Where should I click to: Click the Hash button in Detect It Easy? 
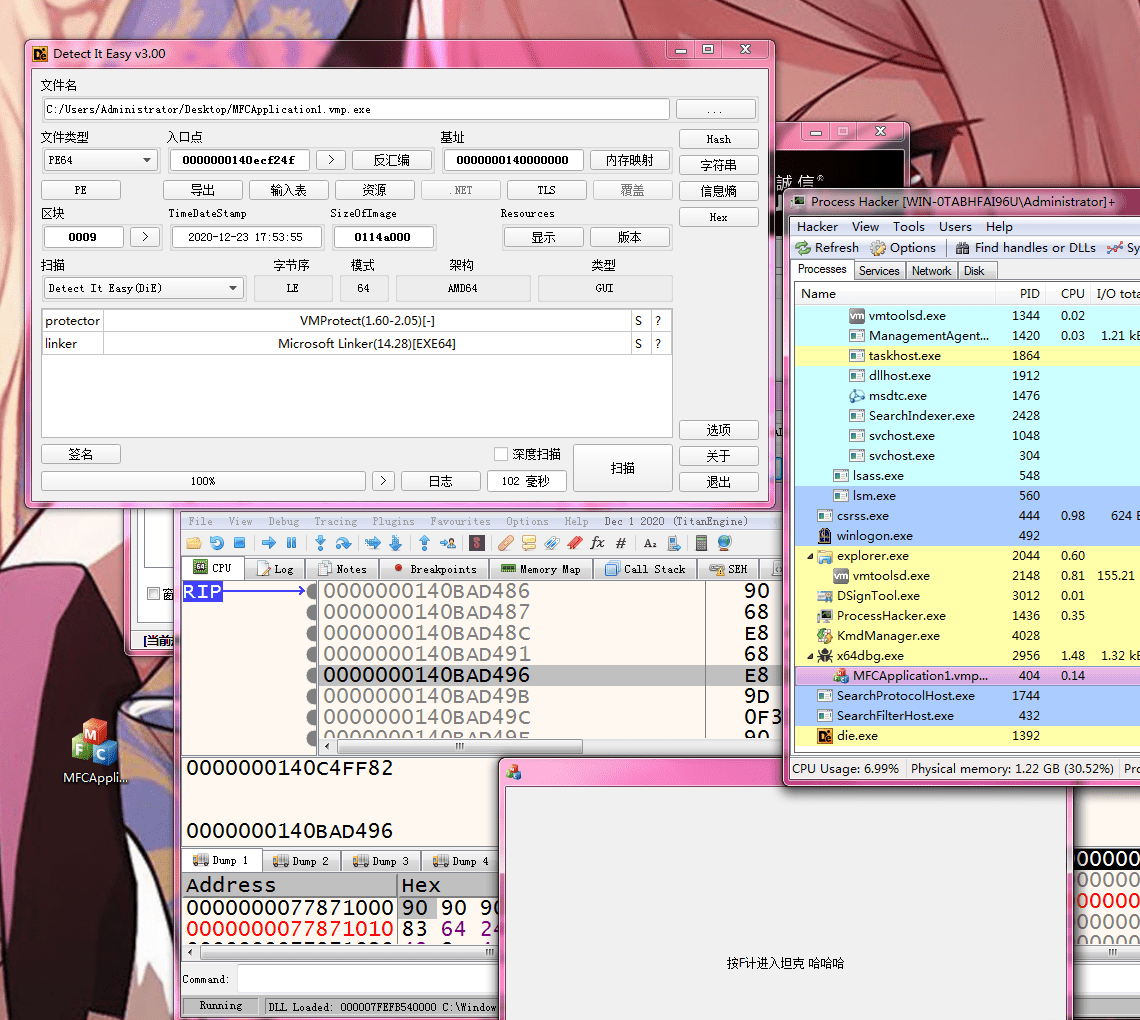point(718,139)
